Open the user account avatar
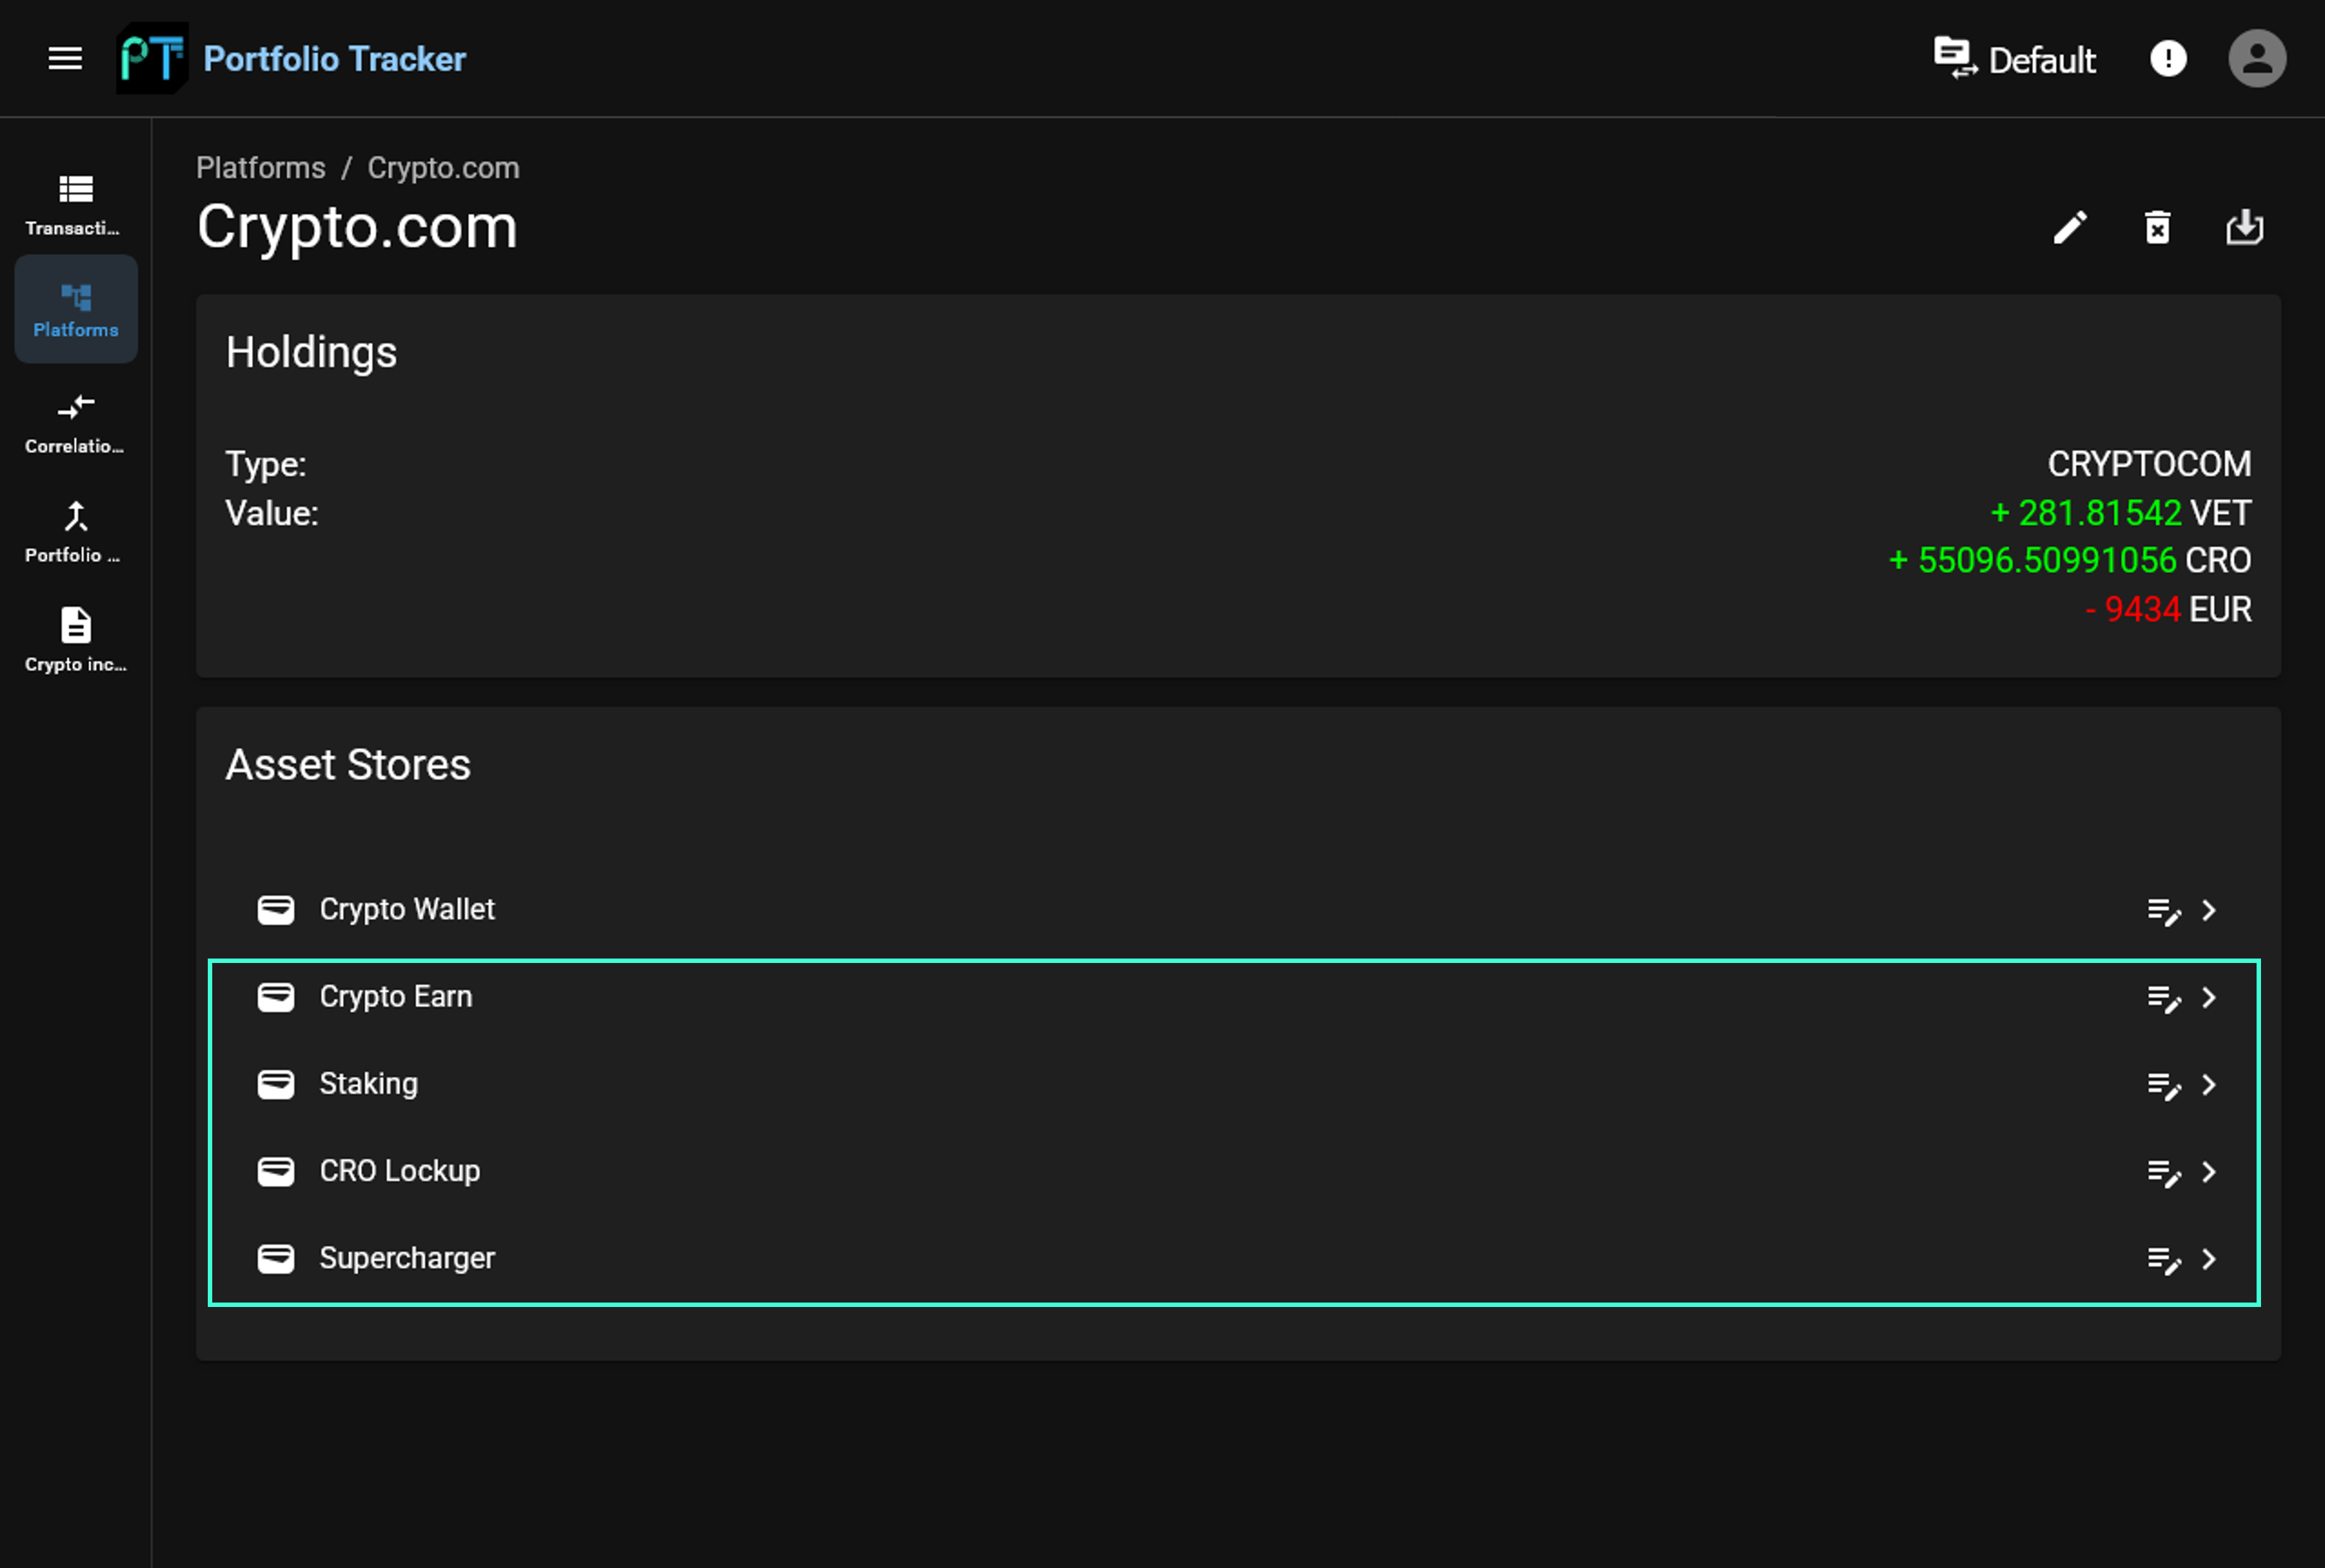 coord(2257,58)
